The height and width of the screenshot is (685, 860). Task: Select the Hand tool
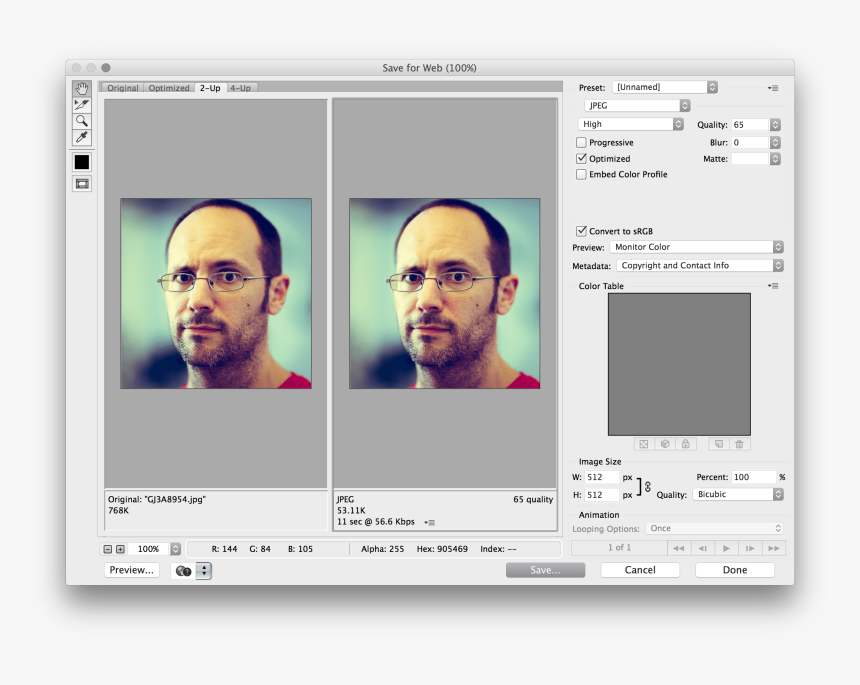point(81,90)
